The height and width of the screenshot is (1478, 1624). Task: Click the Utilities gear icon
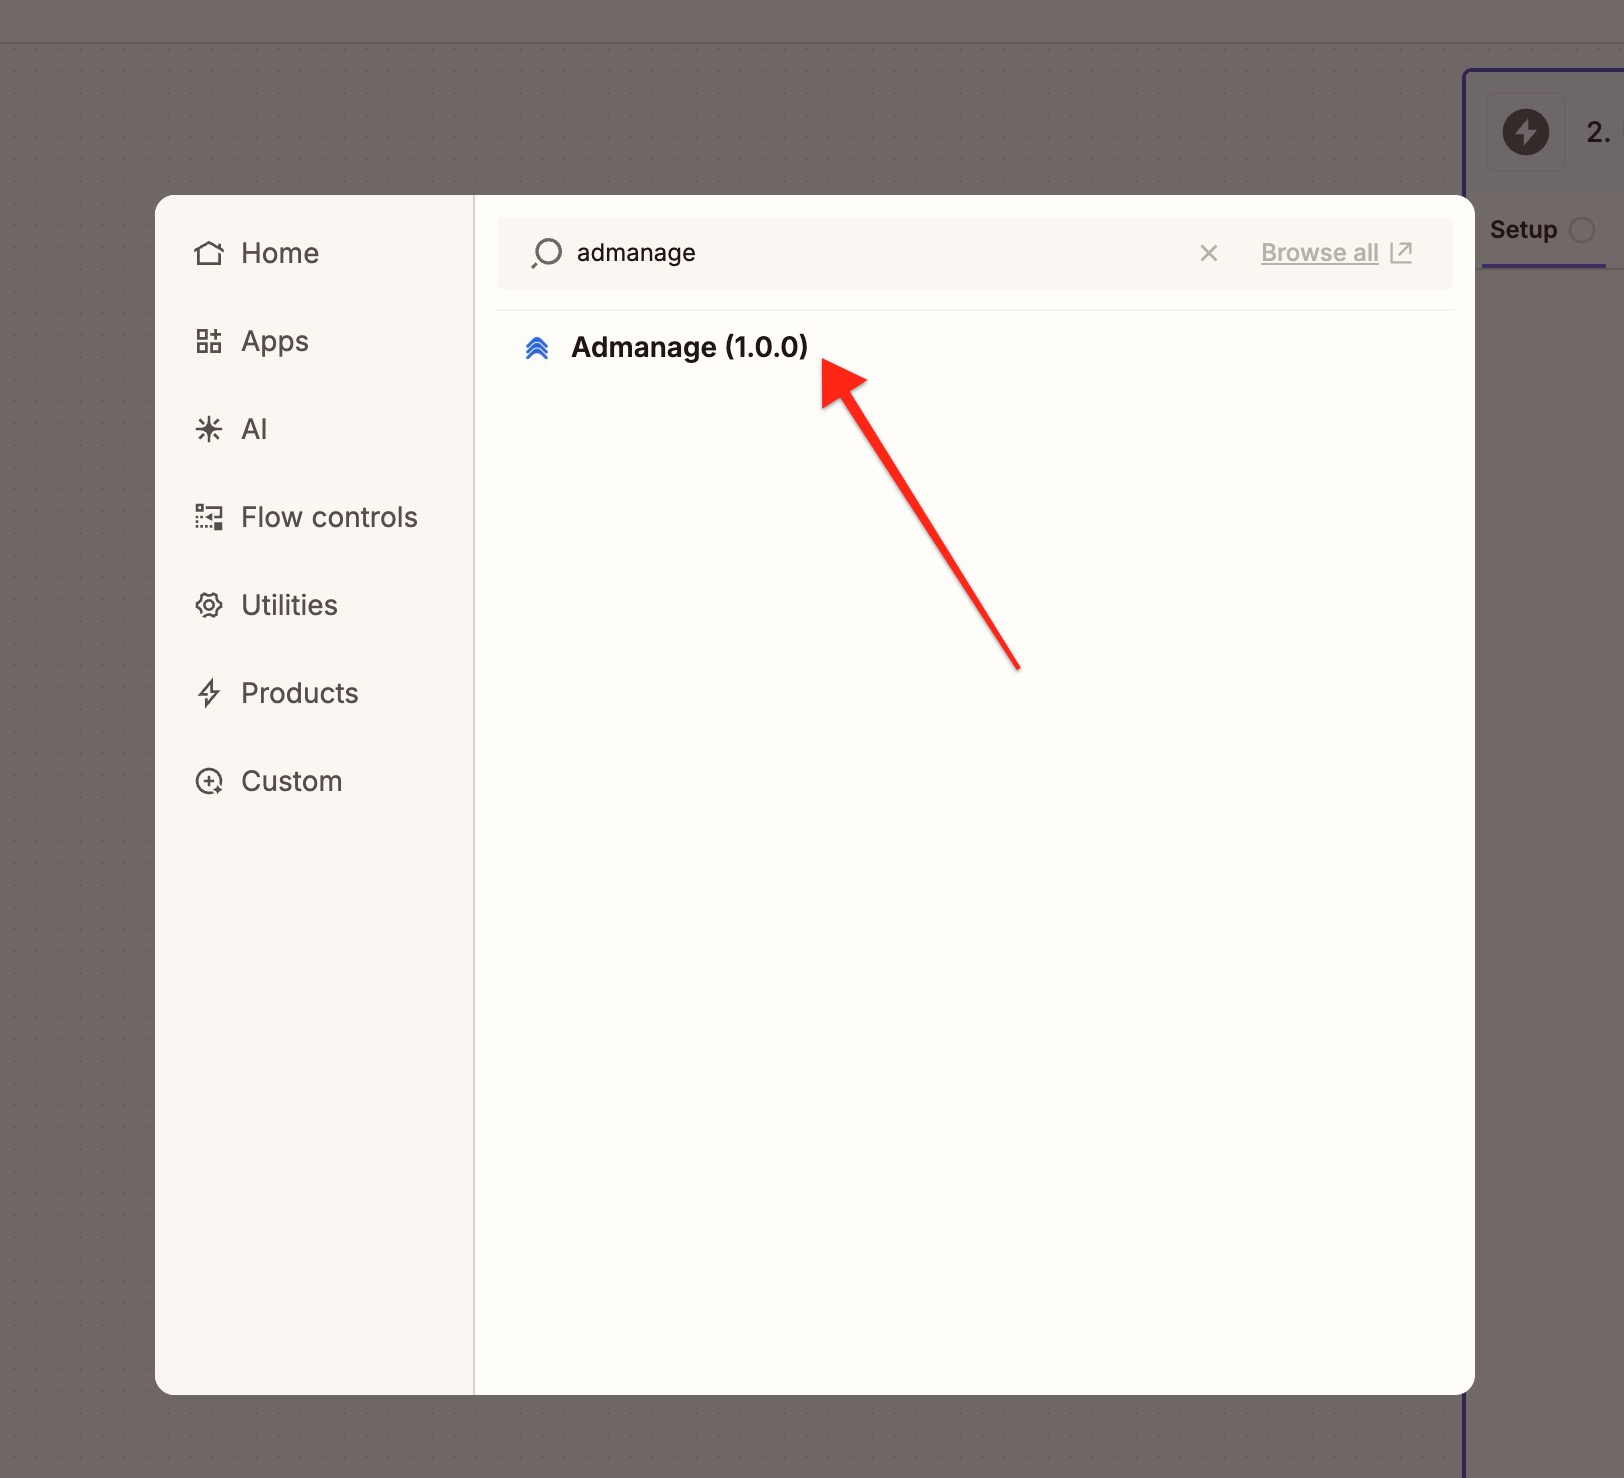209,605
